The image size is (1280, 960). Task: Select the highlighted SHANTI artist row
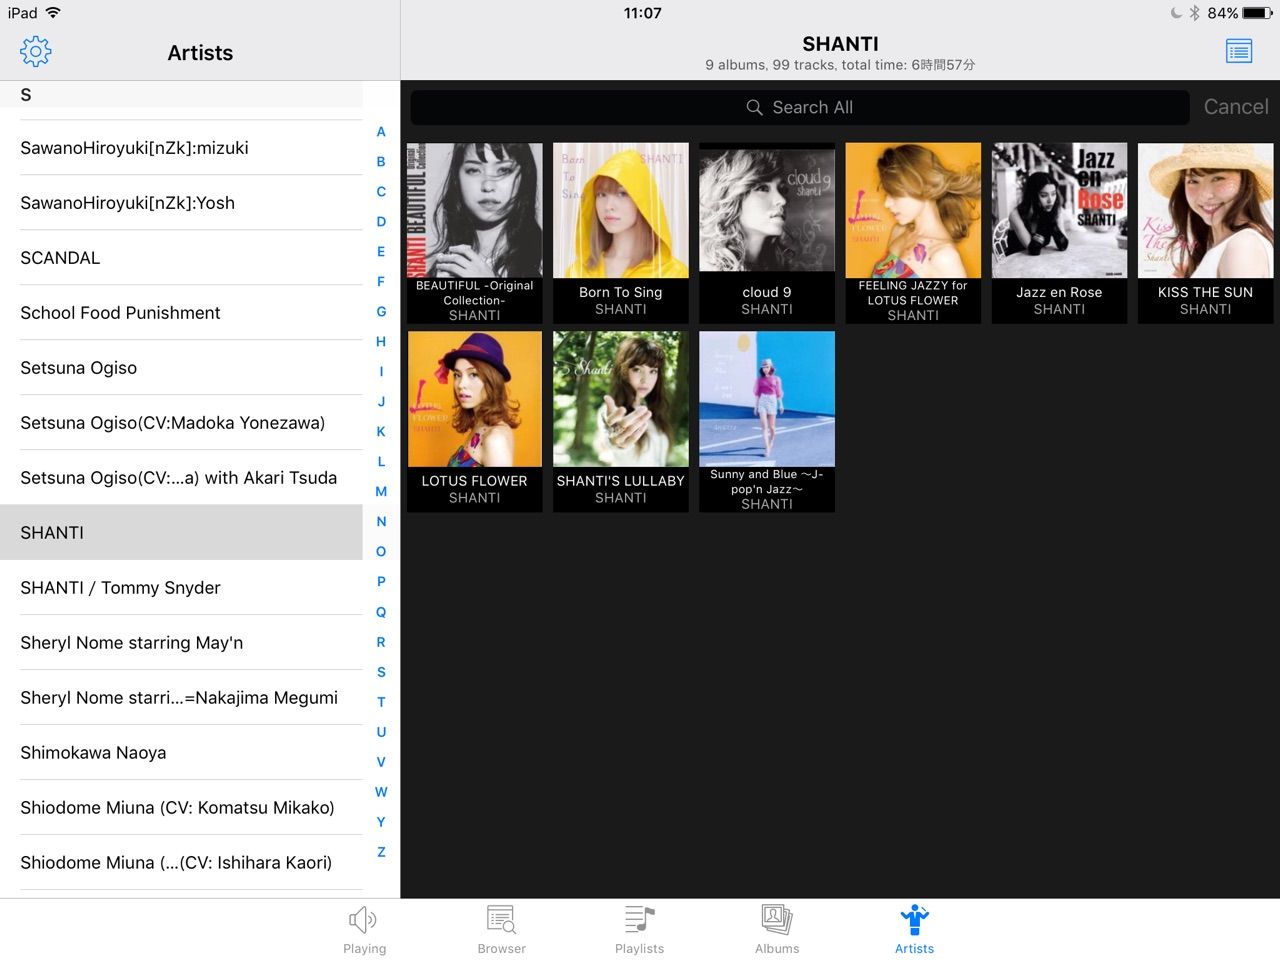click(x=181, y=533)
